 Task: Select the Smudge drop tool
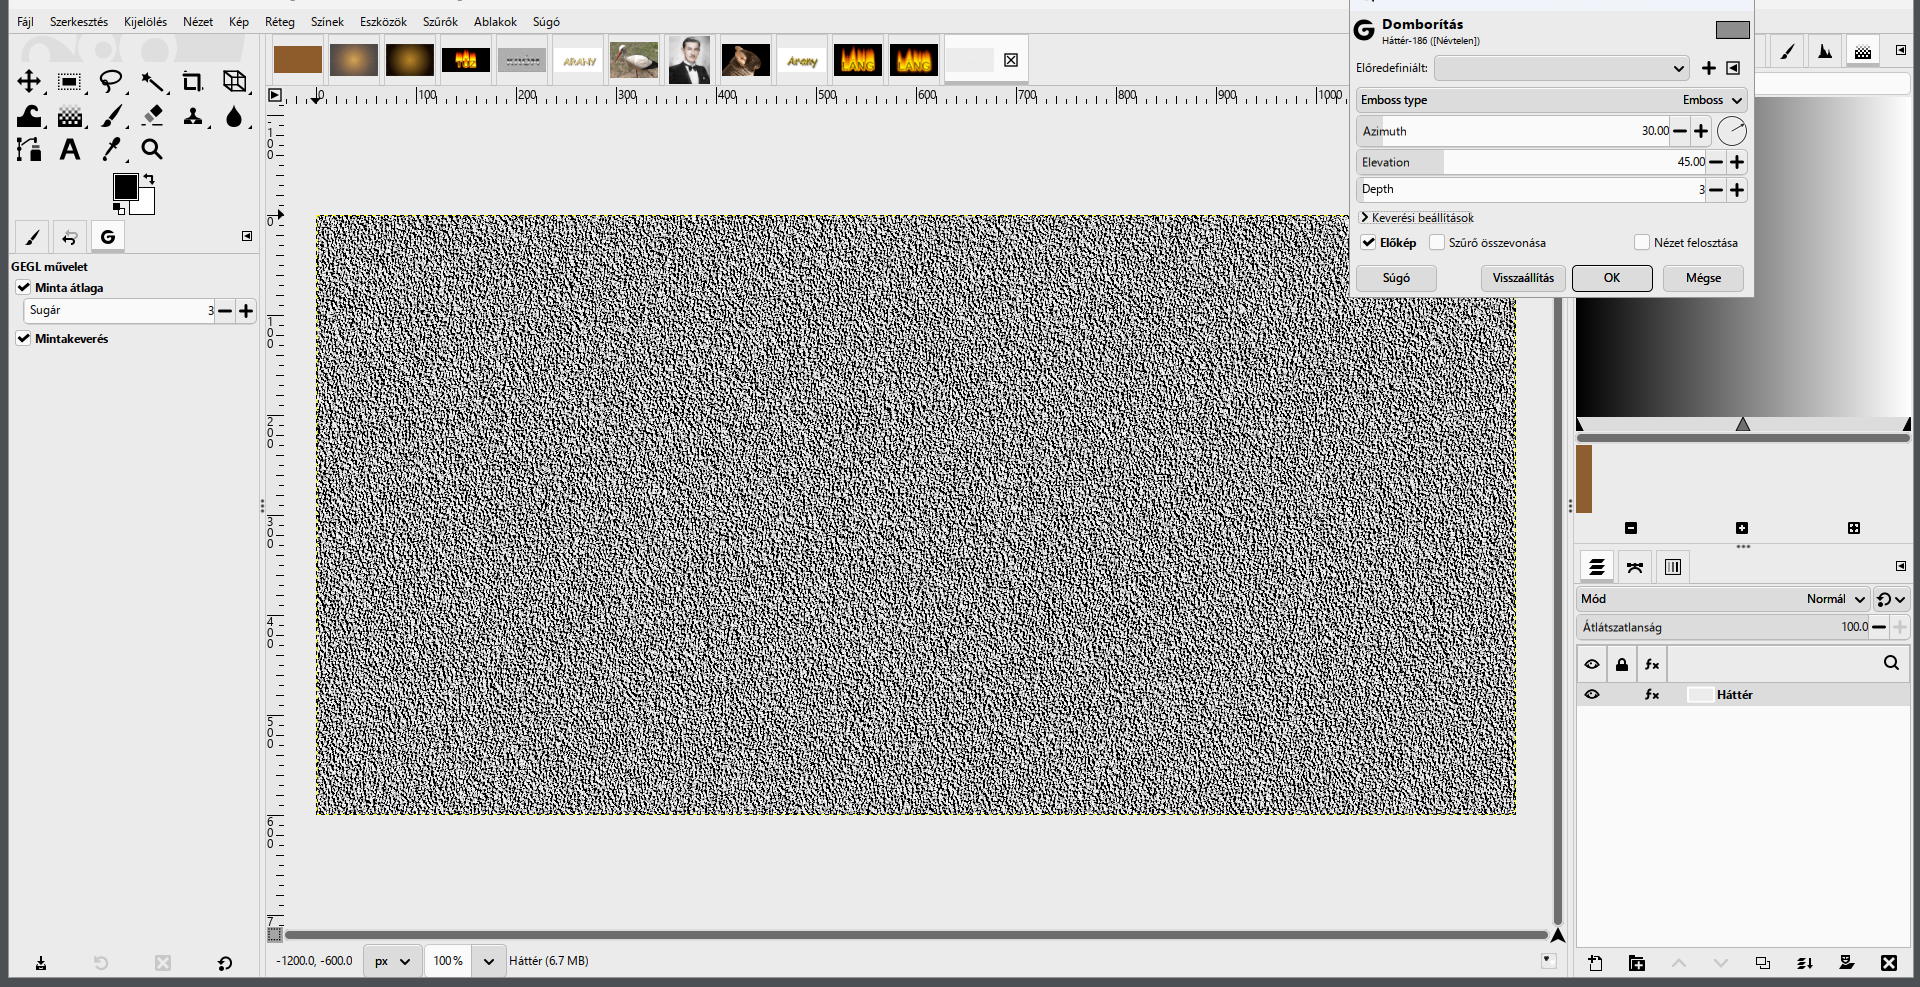click(x=234, y=116)
